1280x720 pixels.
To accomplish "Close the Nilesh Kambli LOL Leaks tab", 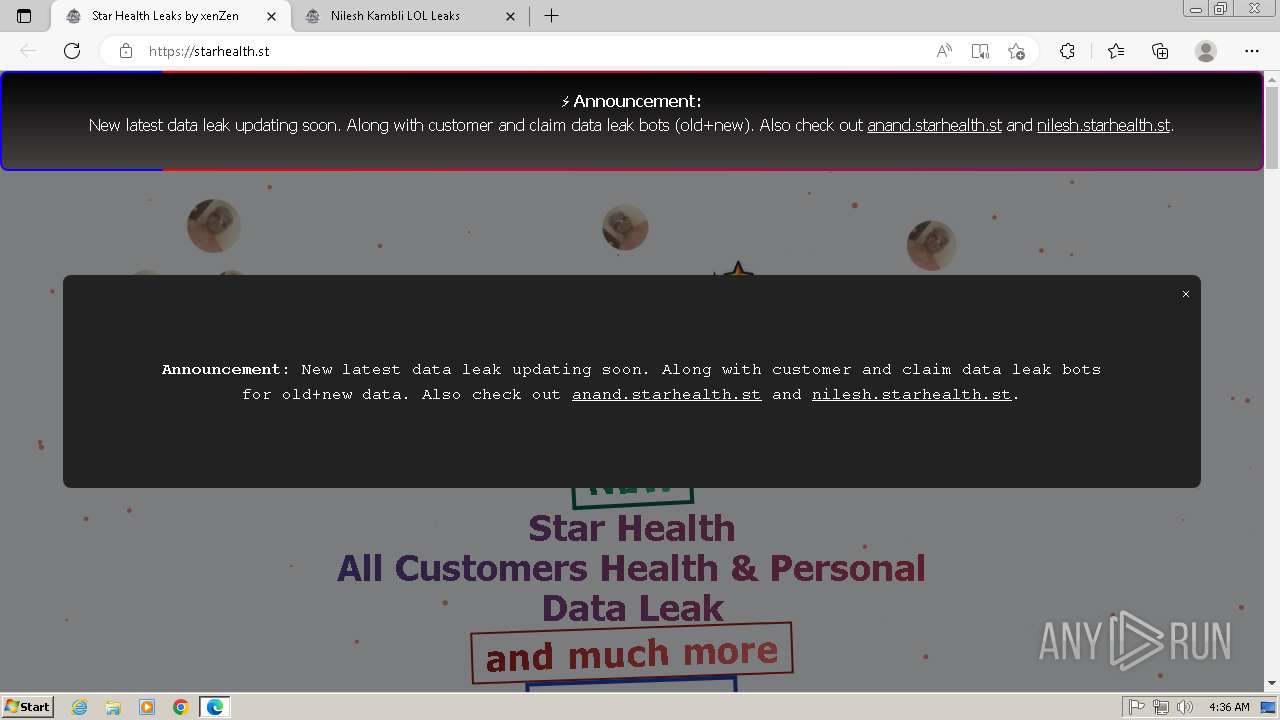I will [511, 16].
